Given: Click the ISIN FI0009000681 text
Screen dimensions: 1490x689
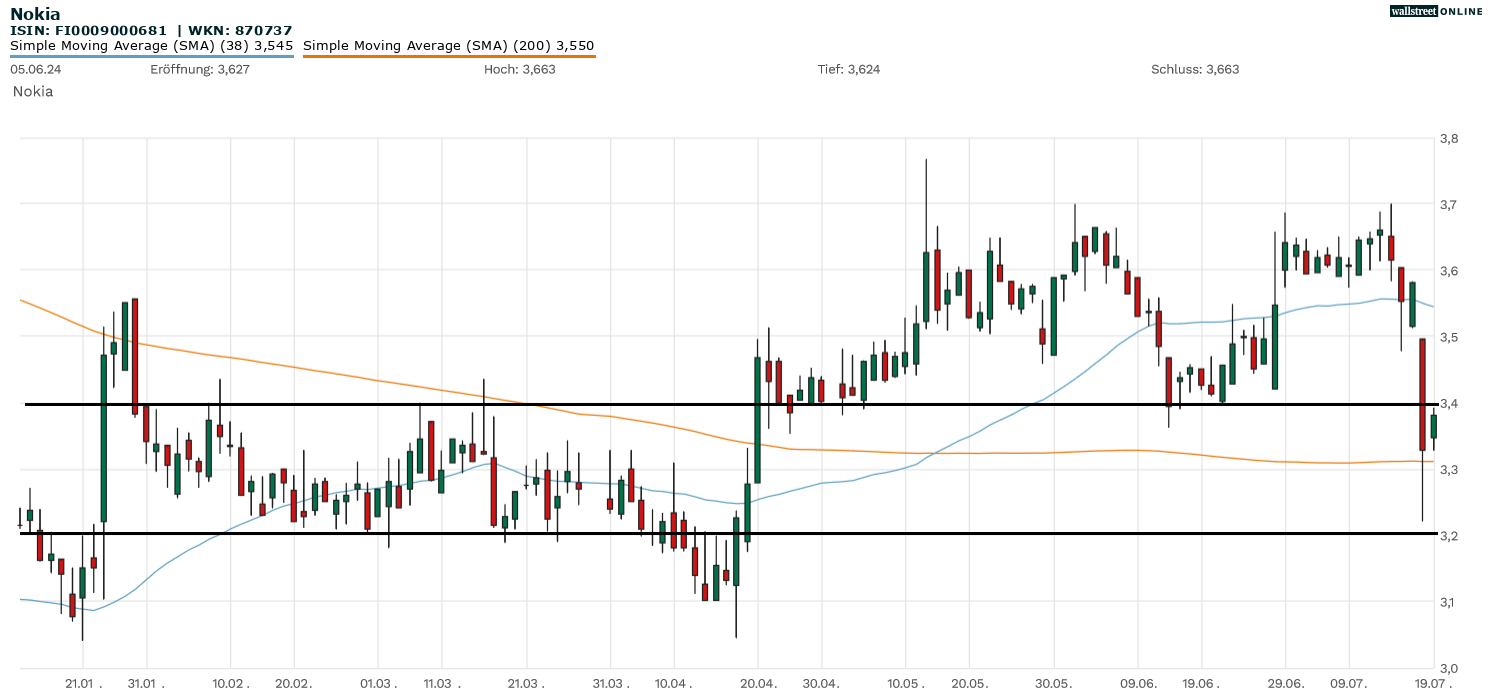Looking at the screenshot, I should [89, 31].
